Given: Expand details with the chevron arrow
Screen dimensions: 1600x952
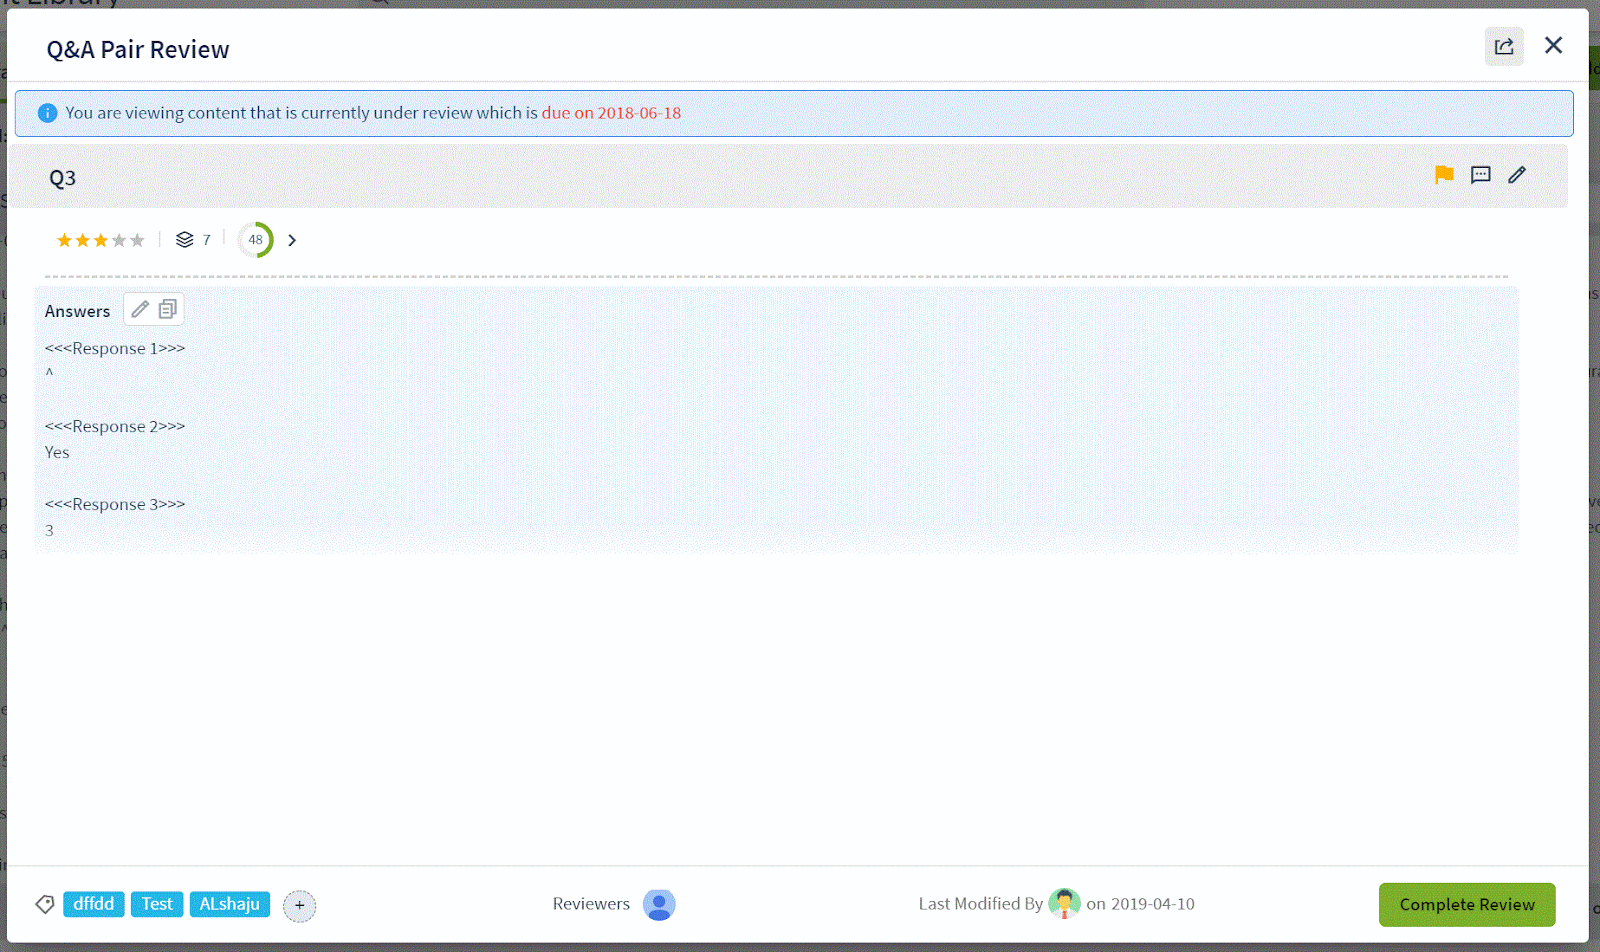Looking at the screenshot, I should (292, 240).
